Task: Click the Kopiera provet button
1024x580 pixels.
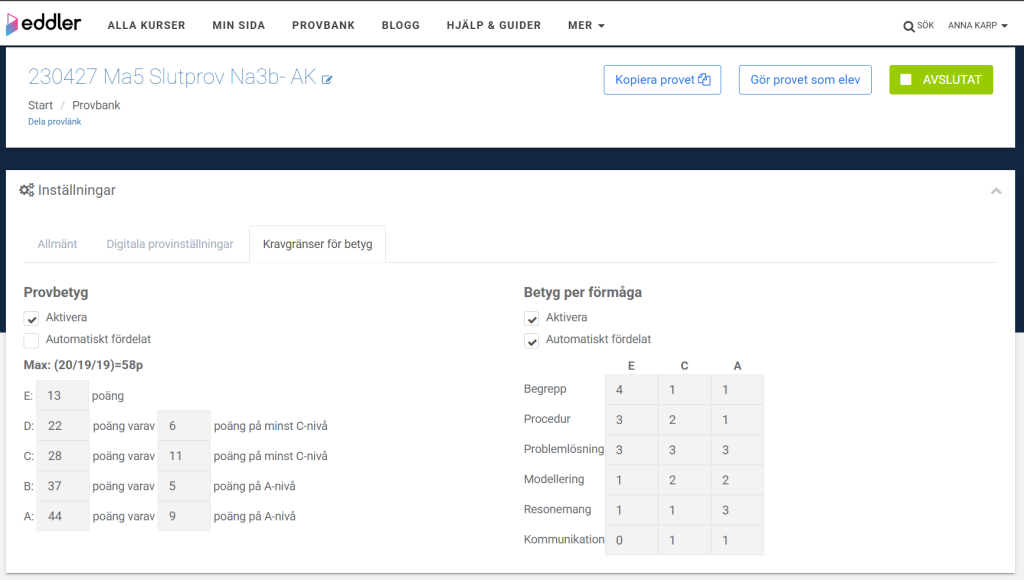Action: [662, 80]
